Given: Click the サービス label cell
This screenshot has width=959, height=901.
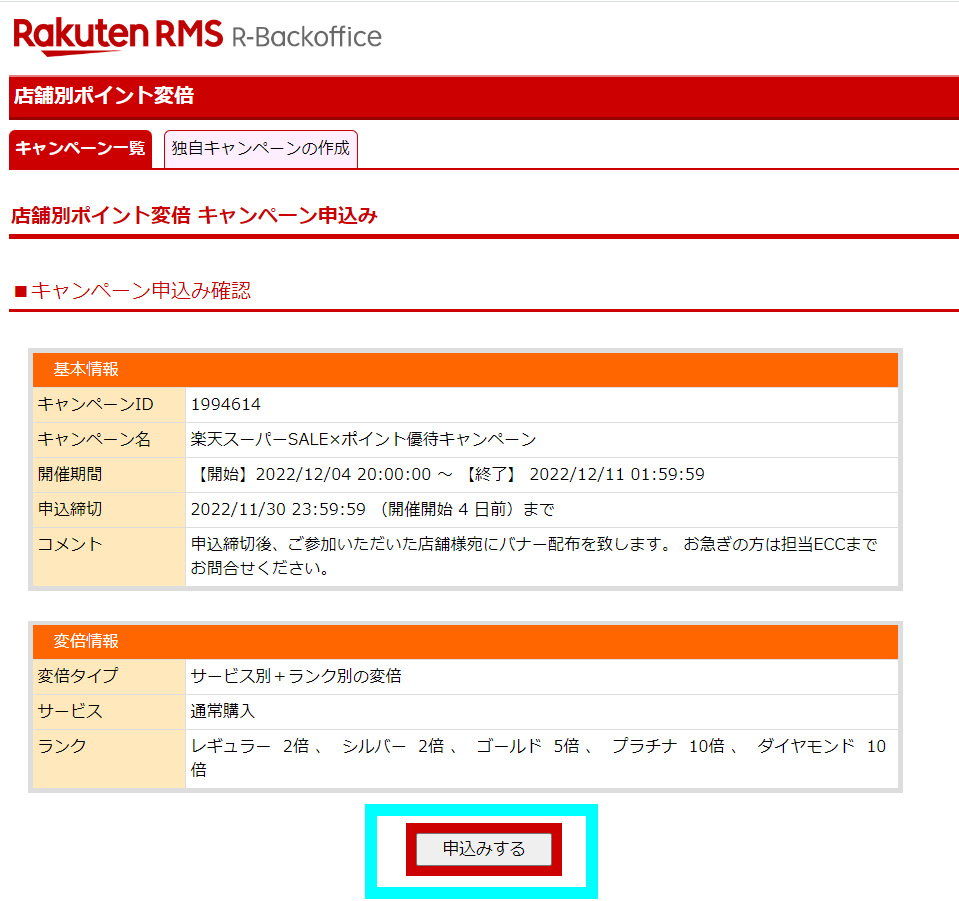Looking at the screenshot, I should (x=109, y=711).
